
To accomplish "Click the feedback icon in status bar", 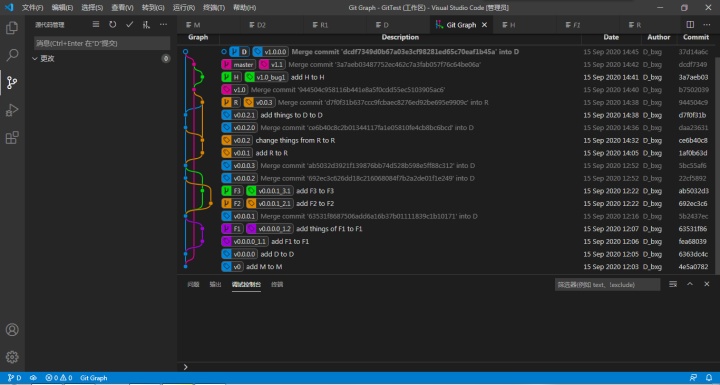I will 693,378.
